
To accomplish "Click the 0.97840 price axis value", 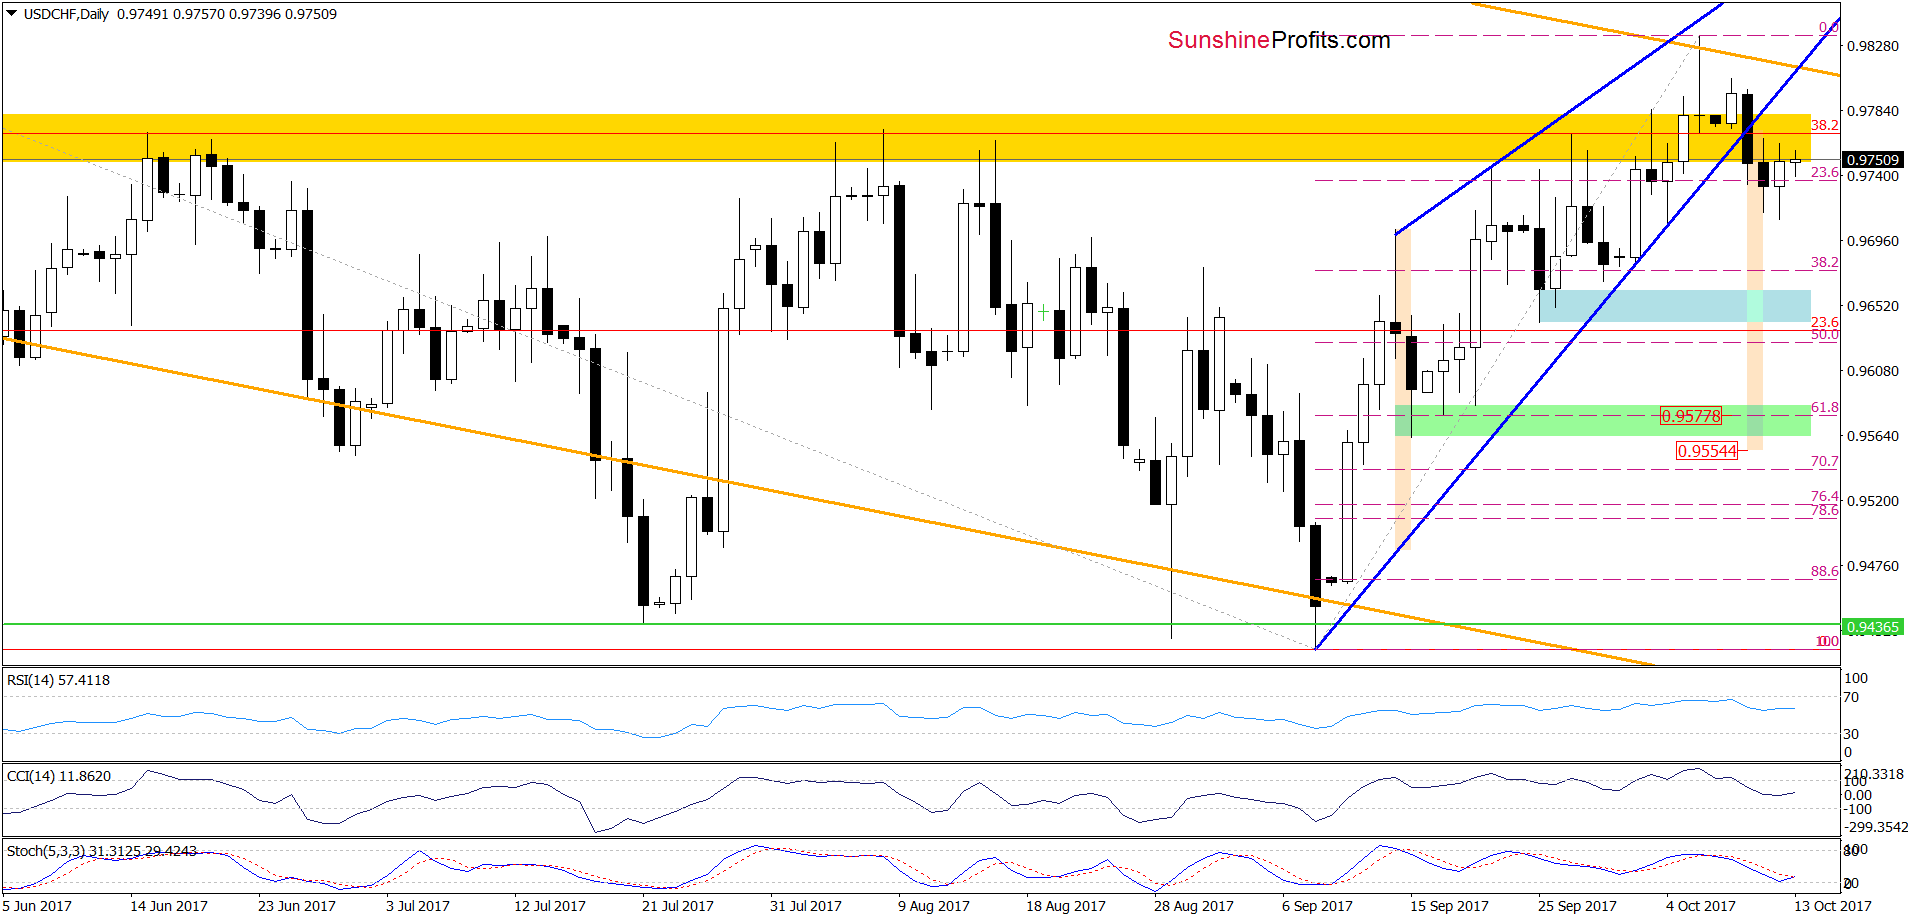I will click(x=1872, y=111).
